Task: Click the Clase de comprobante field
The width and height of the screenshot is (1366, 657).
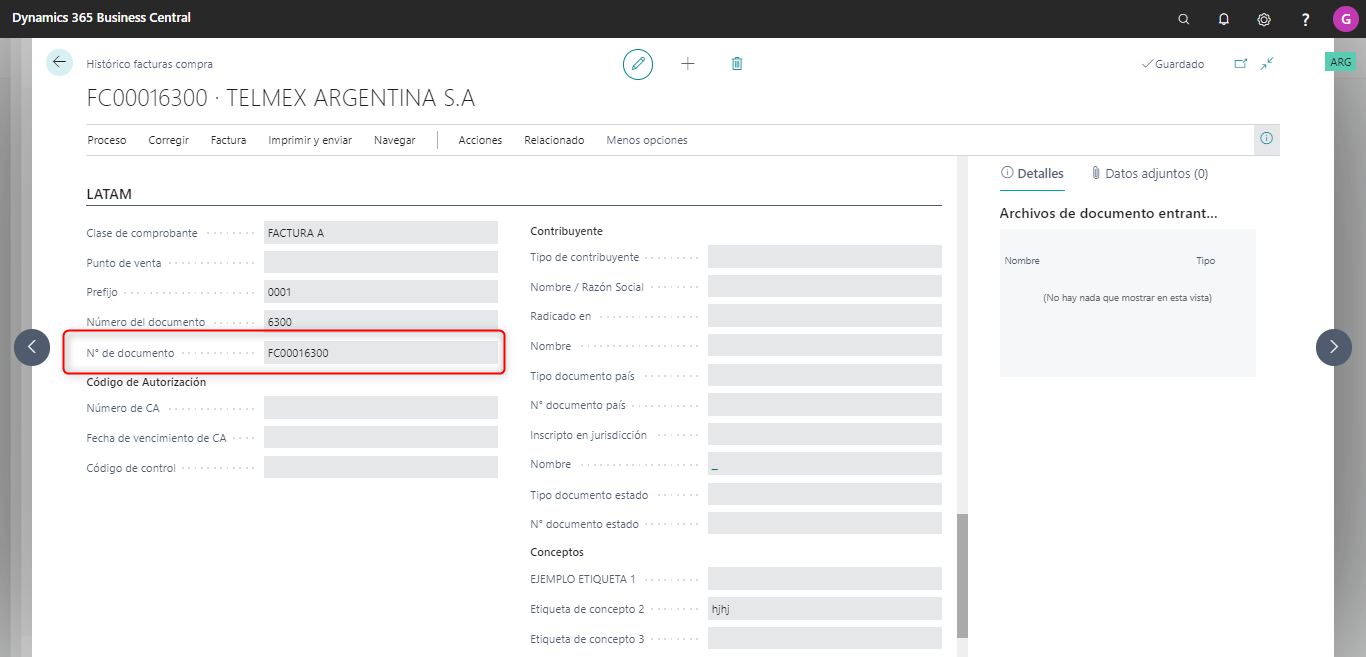Action: click(x=381, y=233)
